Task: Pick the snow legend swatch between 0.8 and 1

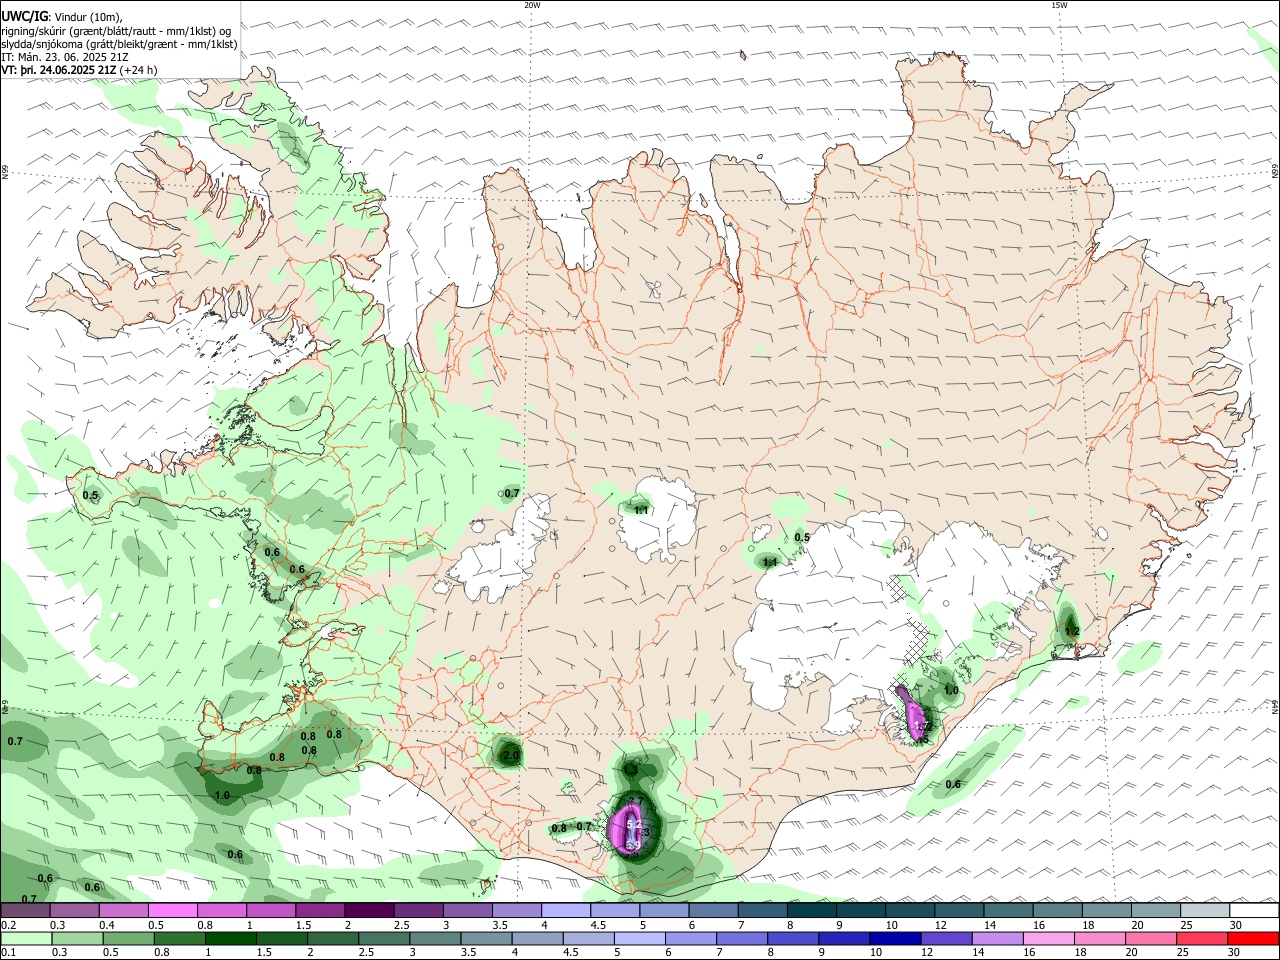Action: (x=221, y=911)
